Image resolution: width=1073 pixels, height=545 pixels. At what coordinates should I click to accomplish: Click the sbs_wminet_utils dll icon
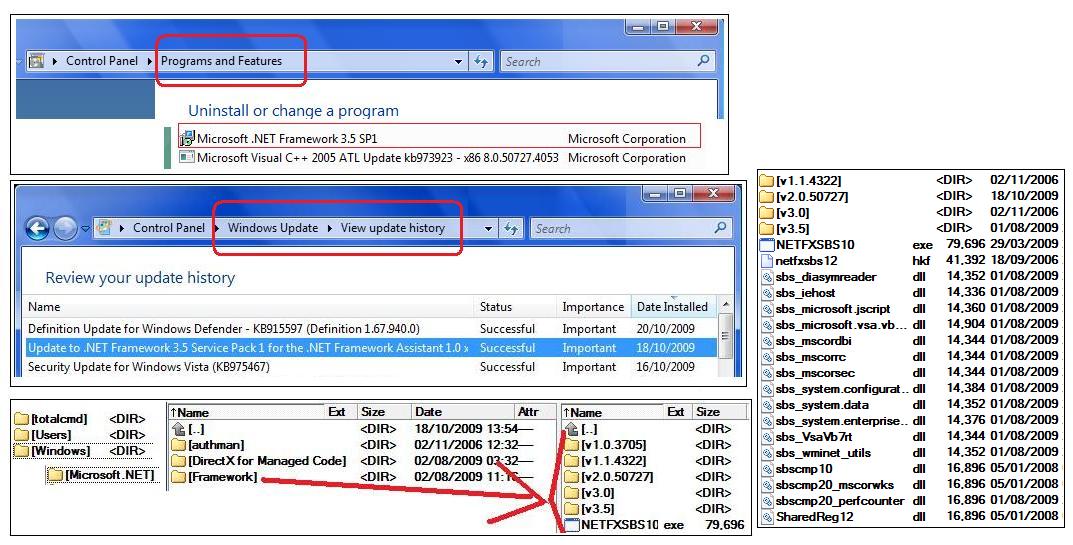(767, 453)
